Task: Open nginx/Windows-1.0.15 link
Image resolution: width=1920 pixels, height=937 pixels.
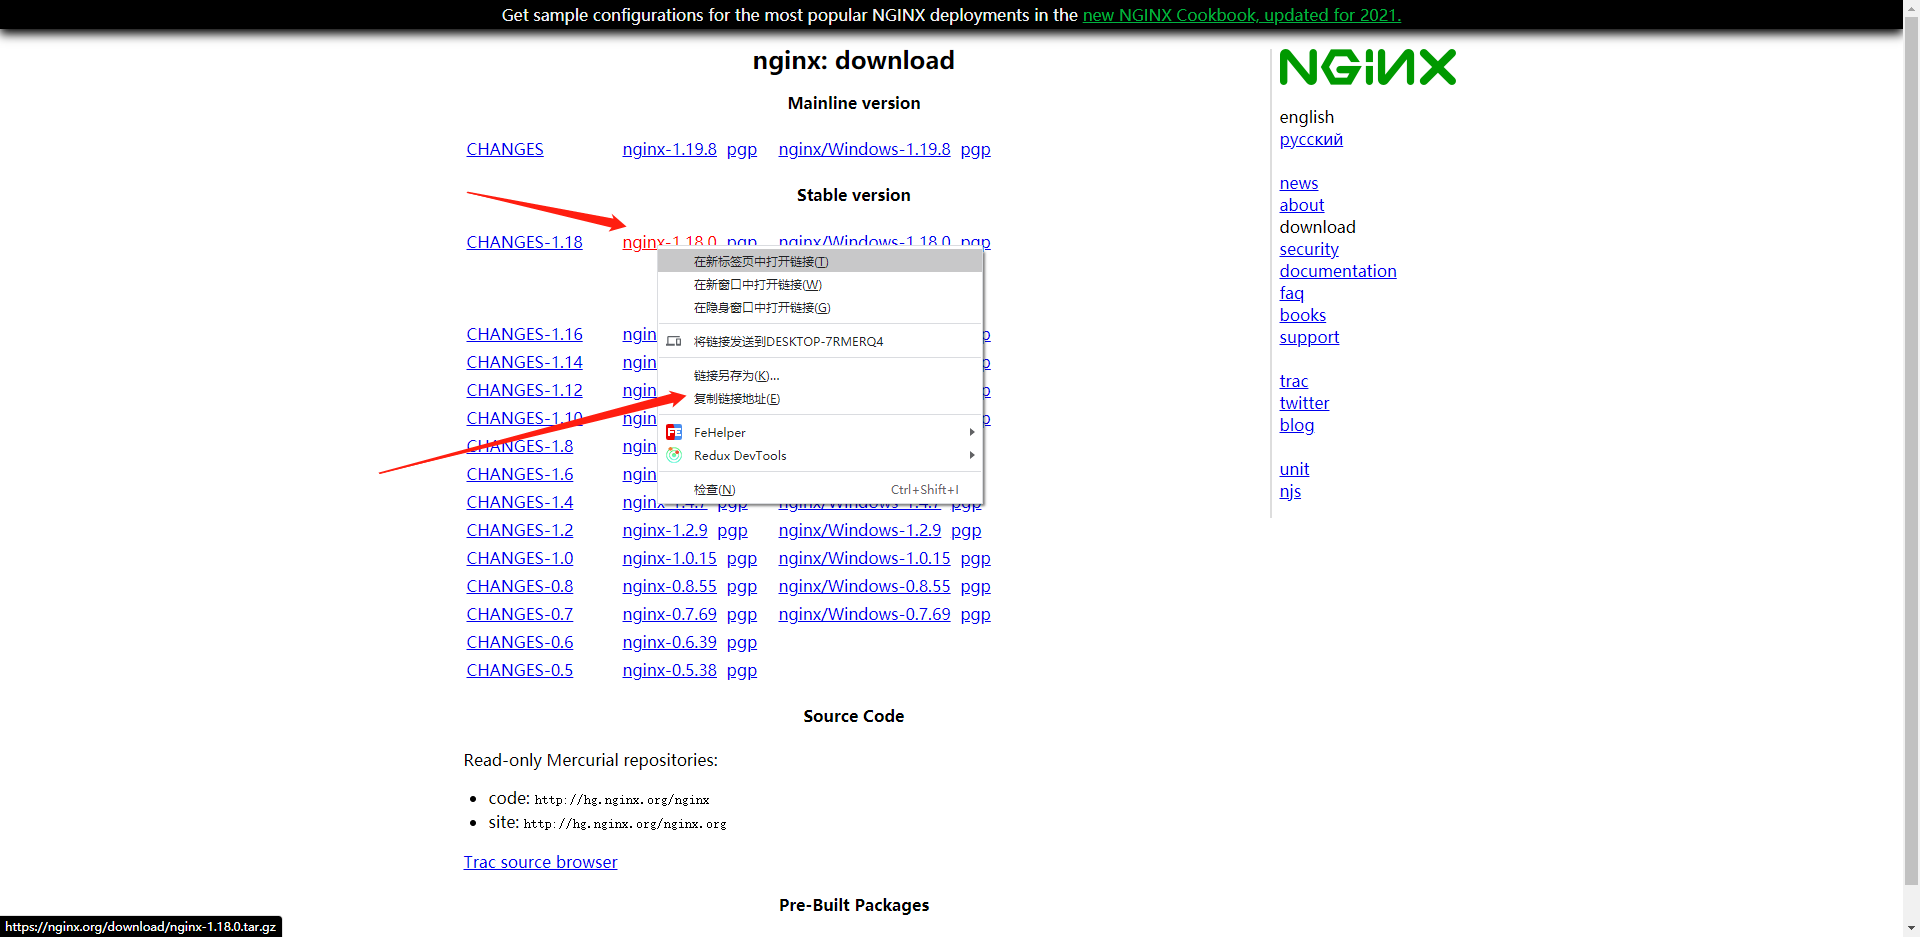Action: point(864,558)
